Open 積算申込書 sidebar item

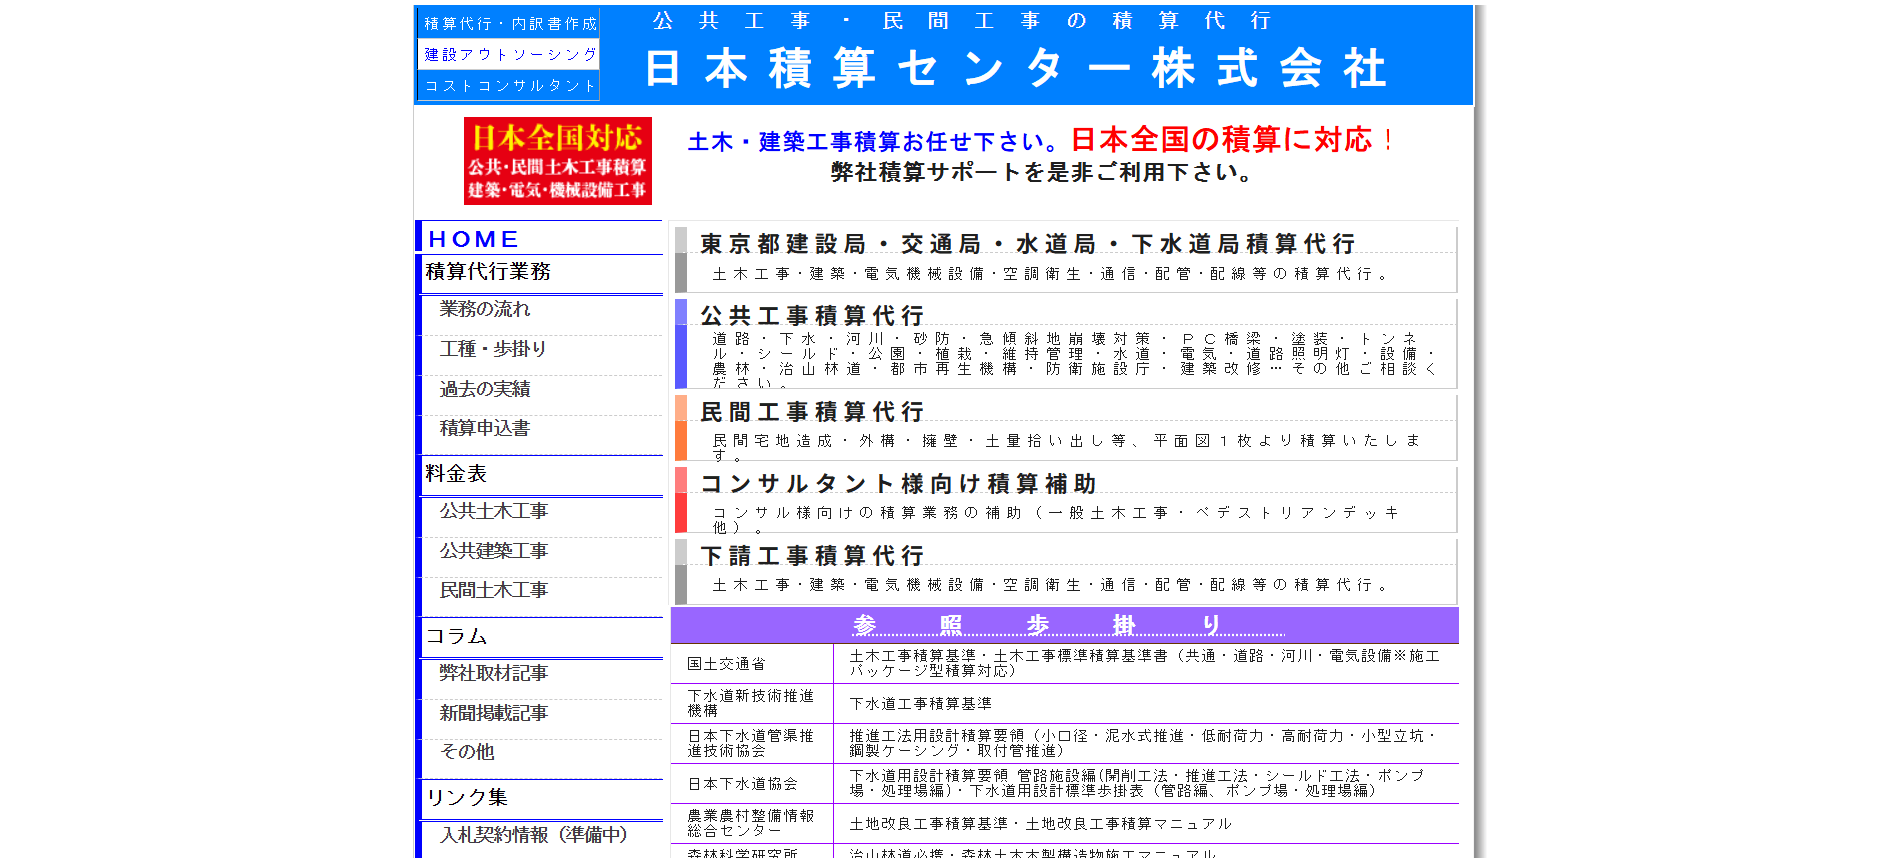tap(485, 428)
